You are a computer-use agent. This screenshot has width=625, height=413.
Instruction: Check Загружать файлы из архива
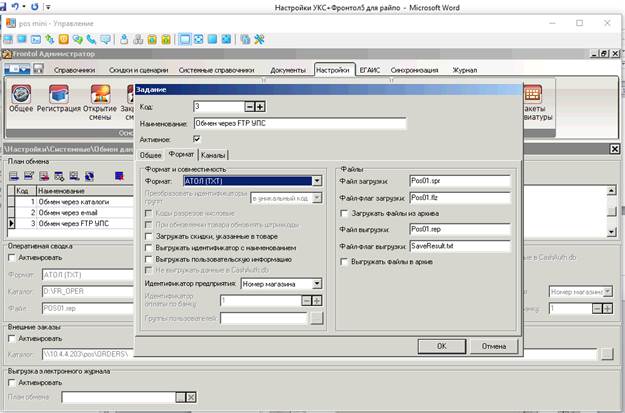click(x=344, y=213)
